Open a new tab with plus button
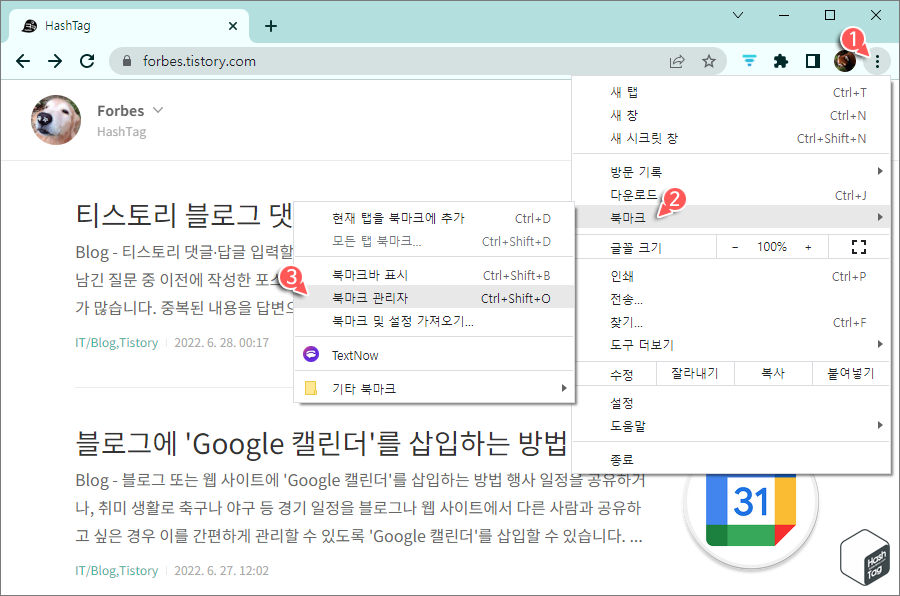 pyautogui.click(x=271, y=26)
